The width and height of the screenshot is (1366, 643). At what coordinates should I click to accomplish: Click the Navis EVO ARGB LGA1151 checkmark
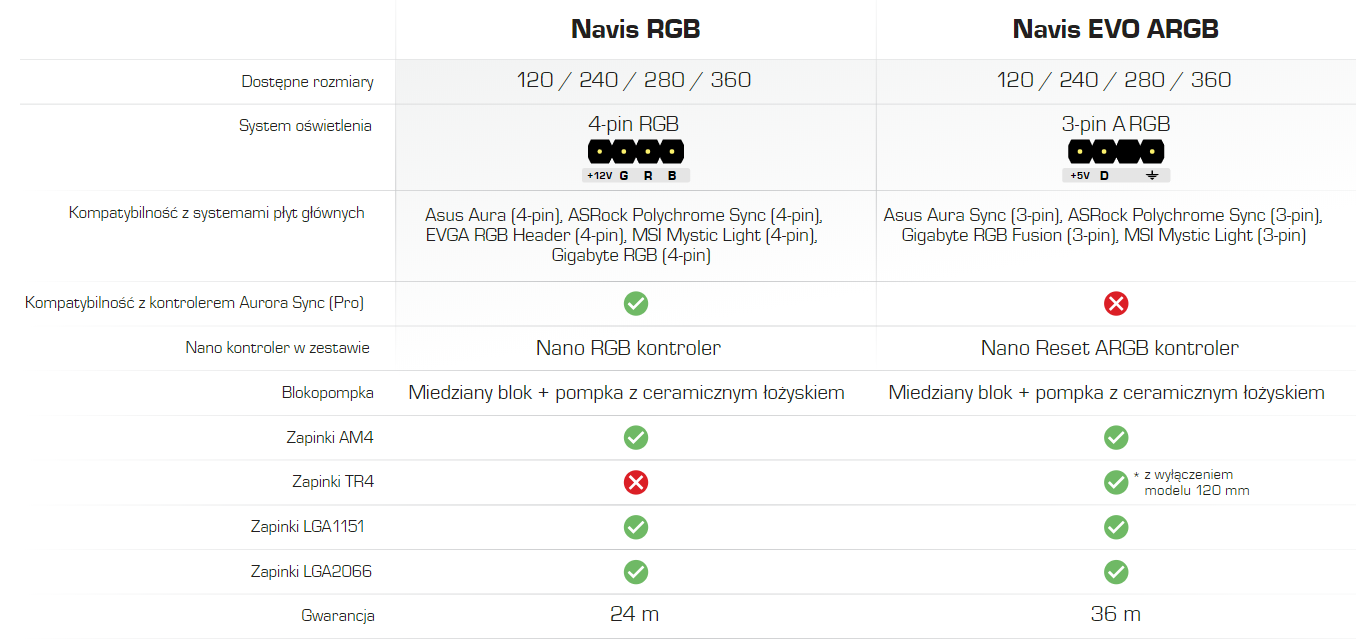pyautogui.click(x=1116, y=526)
